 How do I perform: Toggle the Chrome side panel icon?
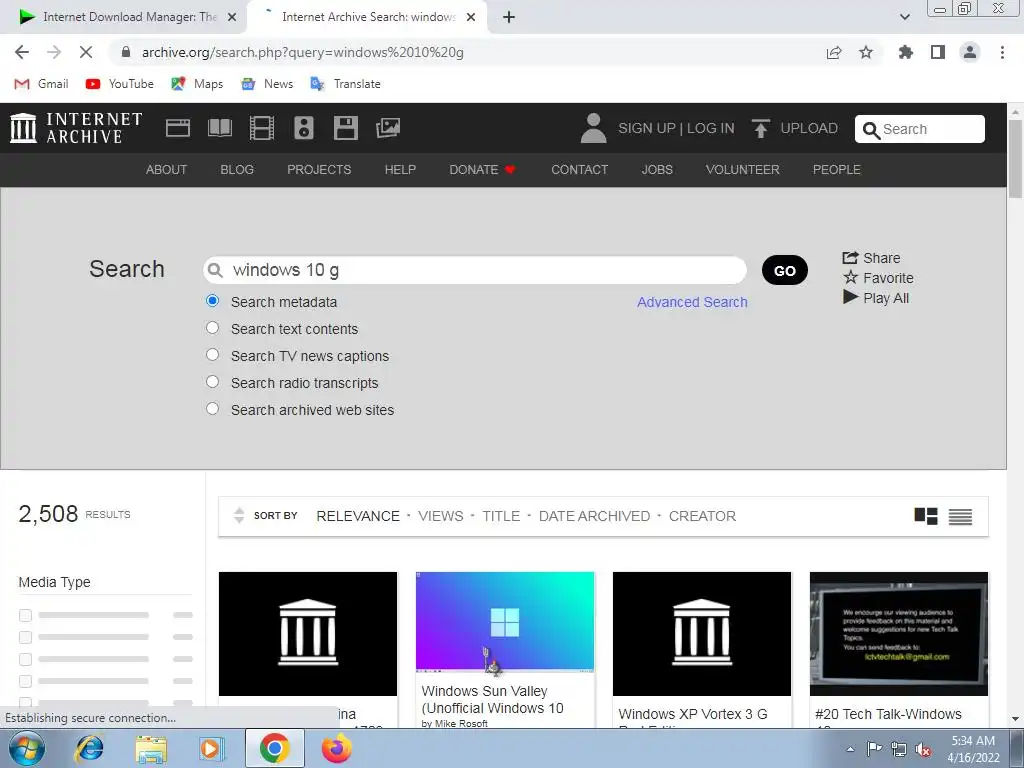[938, 52]
